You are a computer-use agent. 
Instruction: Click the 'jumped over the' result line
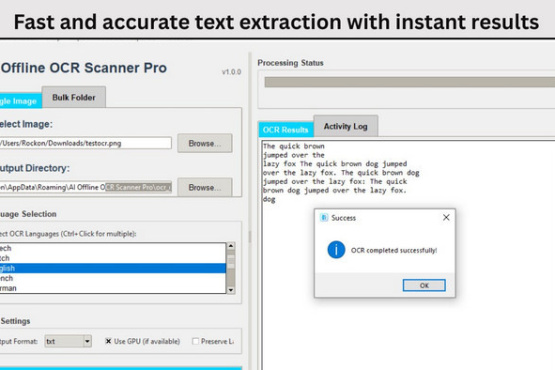pyautogui.click(x=294, y=155)
